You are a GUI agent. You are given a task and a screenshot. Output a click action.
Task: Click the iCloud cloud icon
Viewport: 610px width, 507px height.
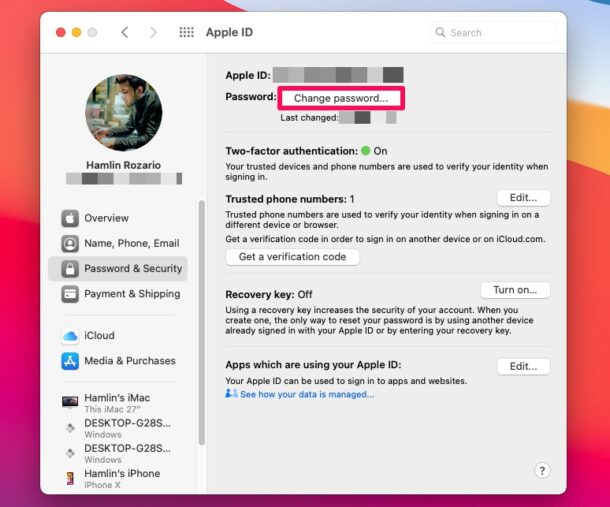(70, 336)
